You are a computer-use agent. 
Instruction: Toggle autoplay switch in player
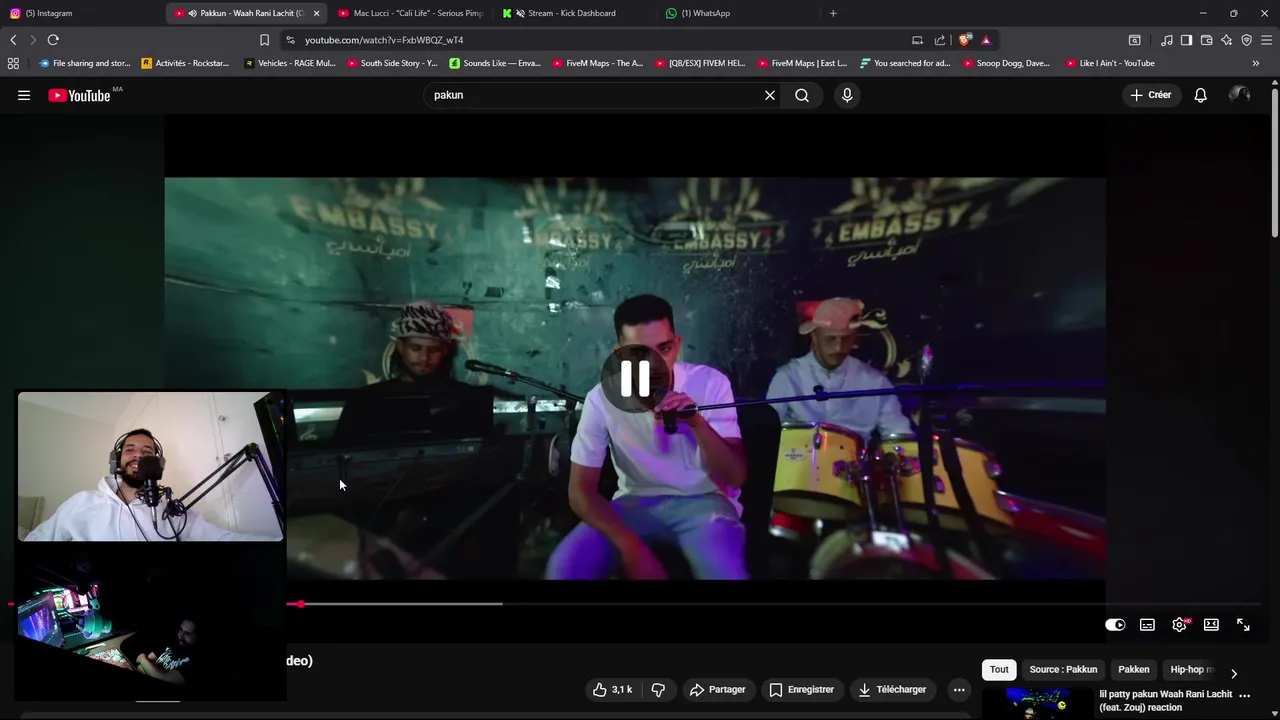tap(1115, 625)
